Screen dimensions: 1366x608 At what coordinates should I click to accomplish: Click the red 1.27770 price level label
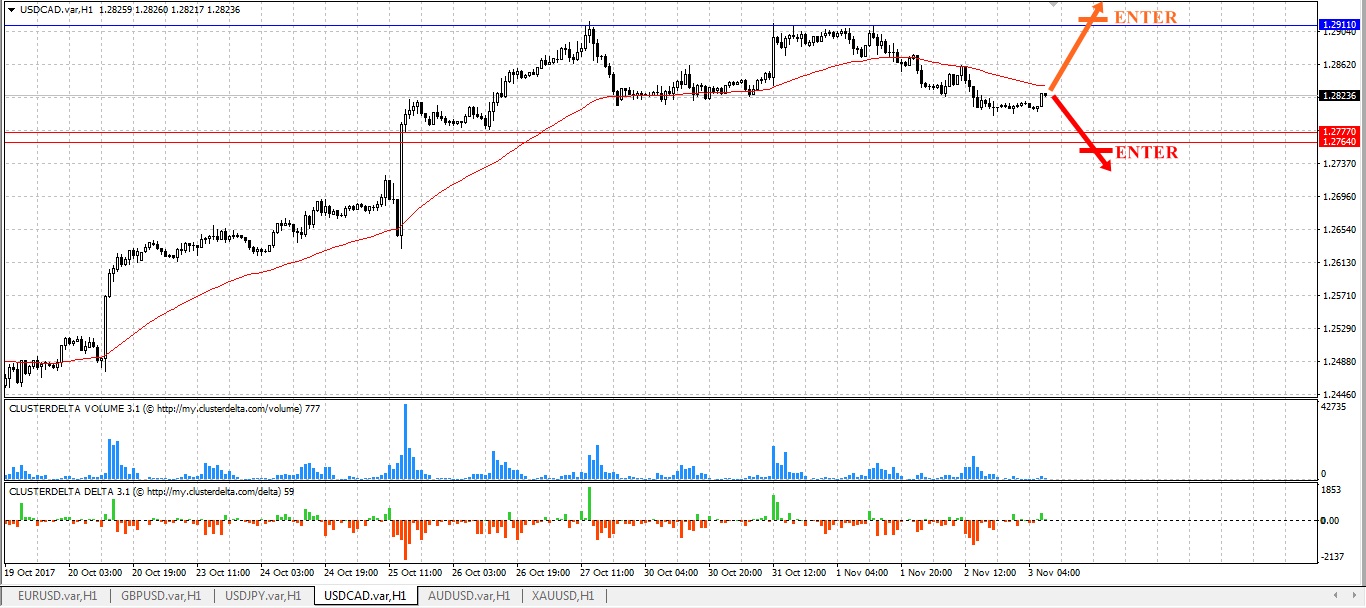pos(1338,131)
